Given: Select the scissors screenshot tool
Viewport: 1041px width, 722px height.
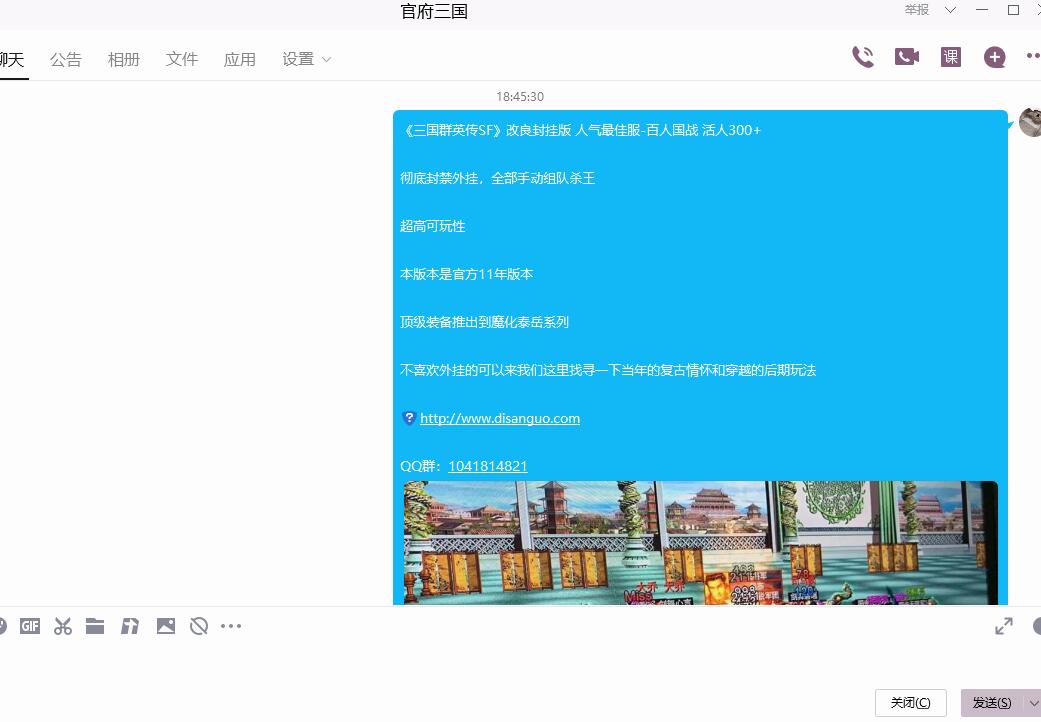Looking at the screenshot, I should tap(63, 626).
